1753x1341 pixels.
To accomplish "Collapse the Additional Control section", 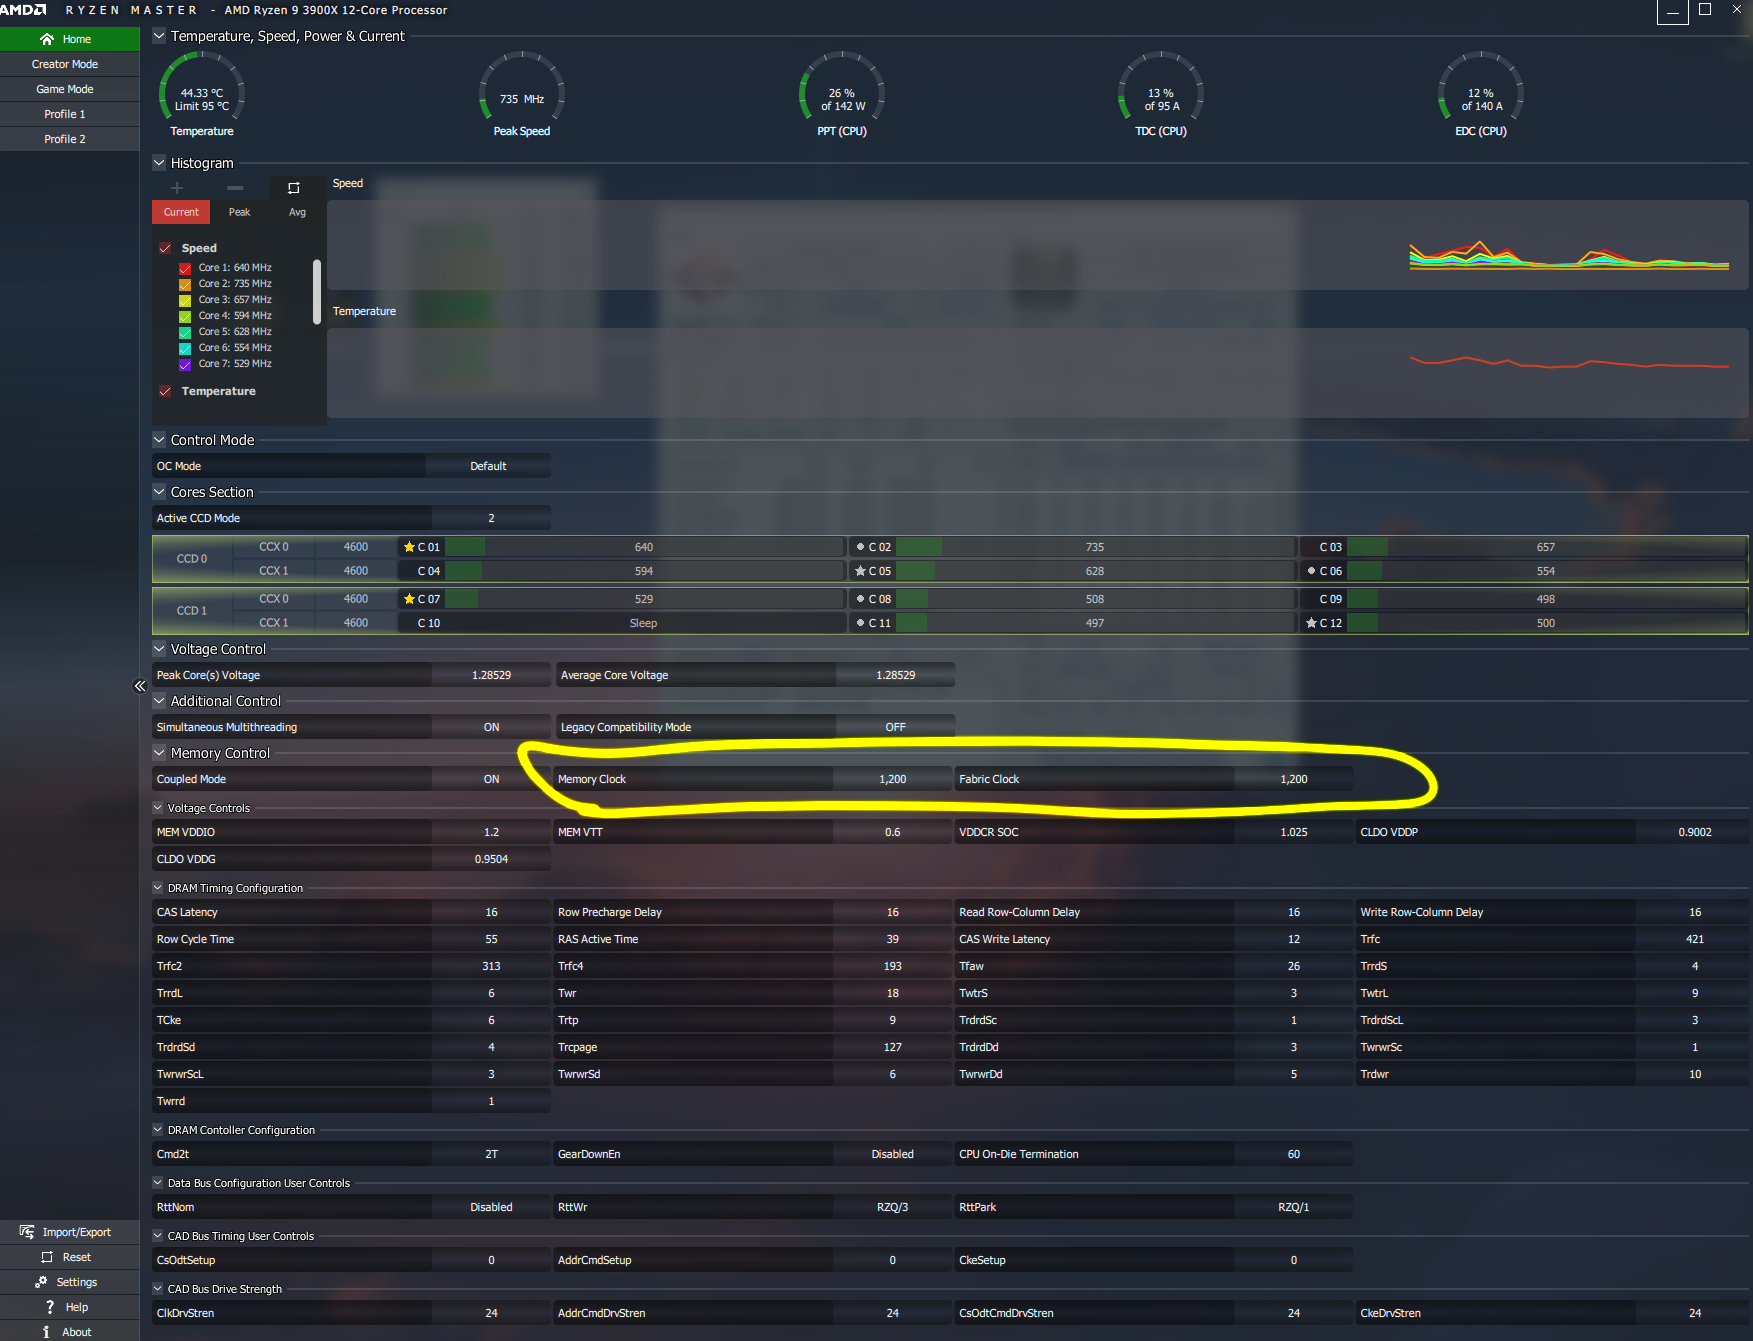I will [159, 700].
